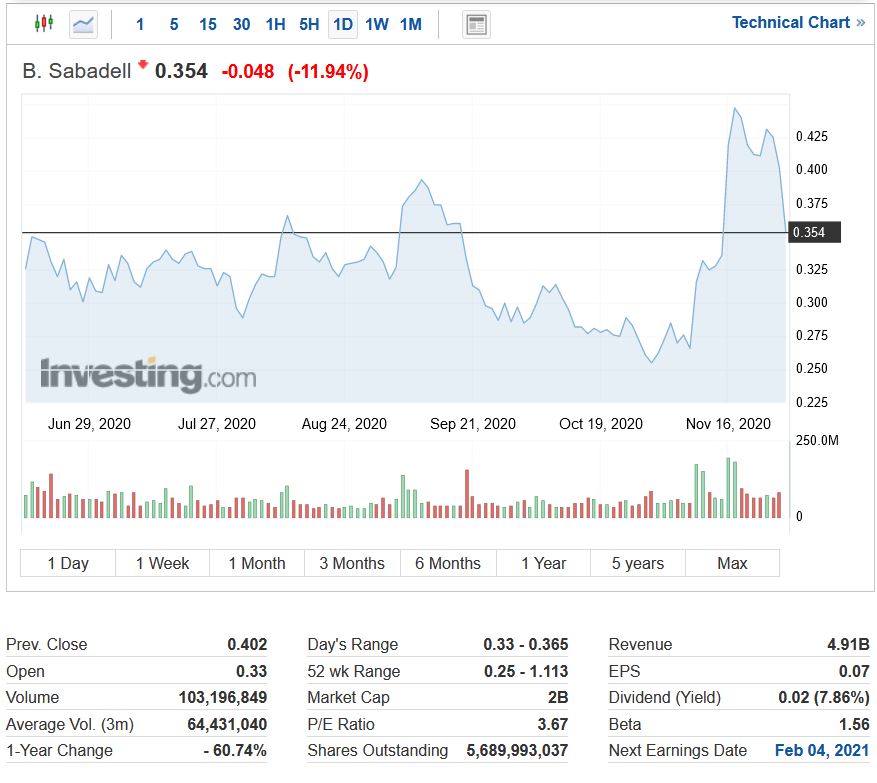This screenshot has height=783, width=877.
Task: Switch to candlestick chart type
Action: tap(44, 23)
